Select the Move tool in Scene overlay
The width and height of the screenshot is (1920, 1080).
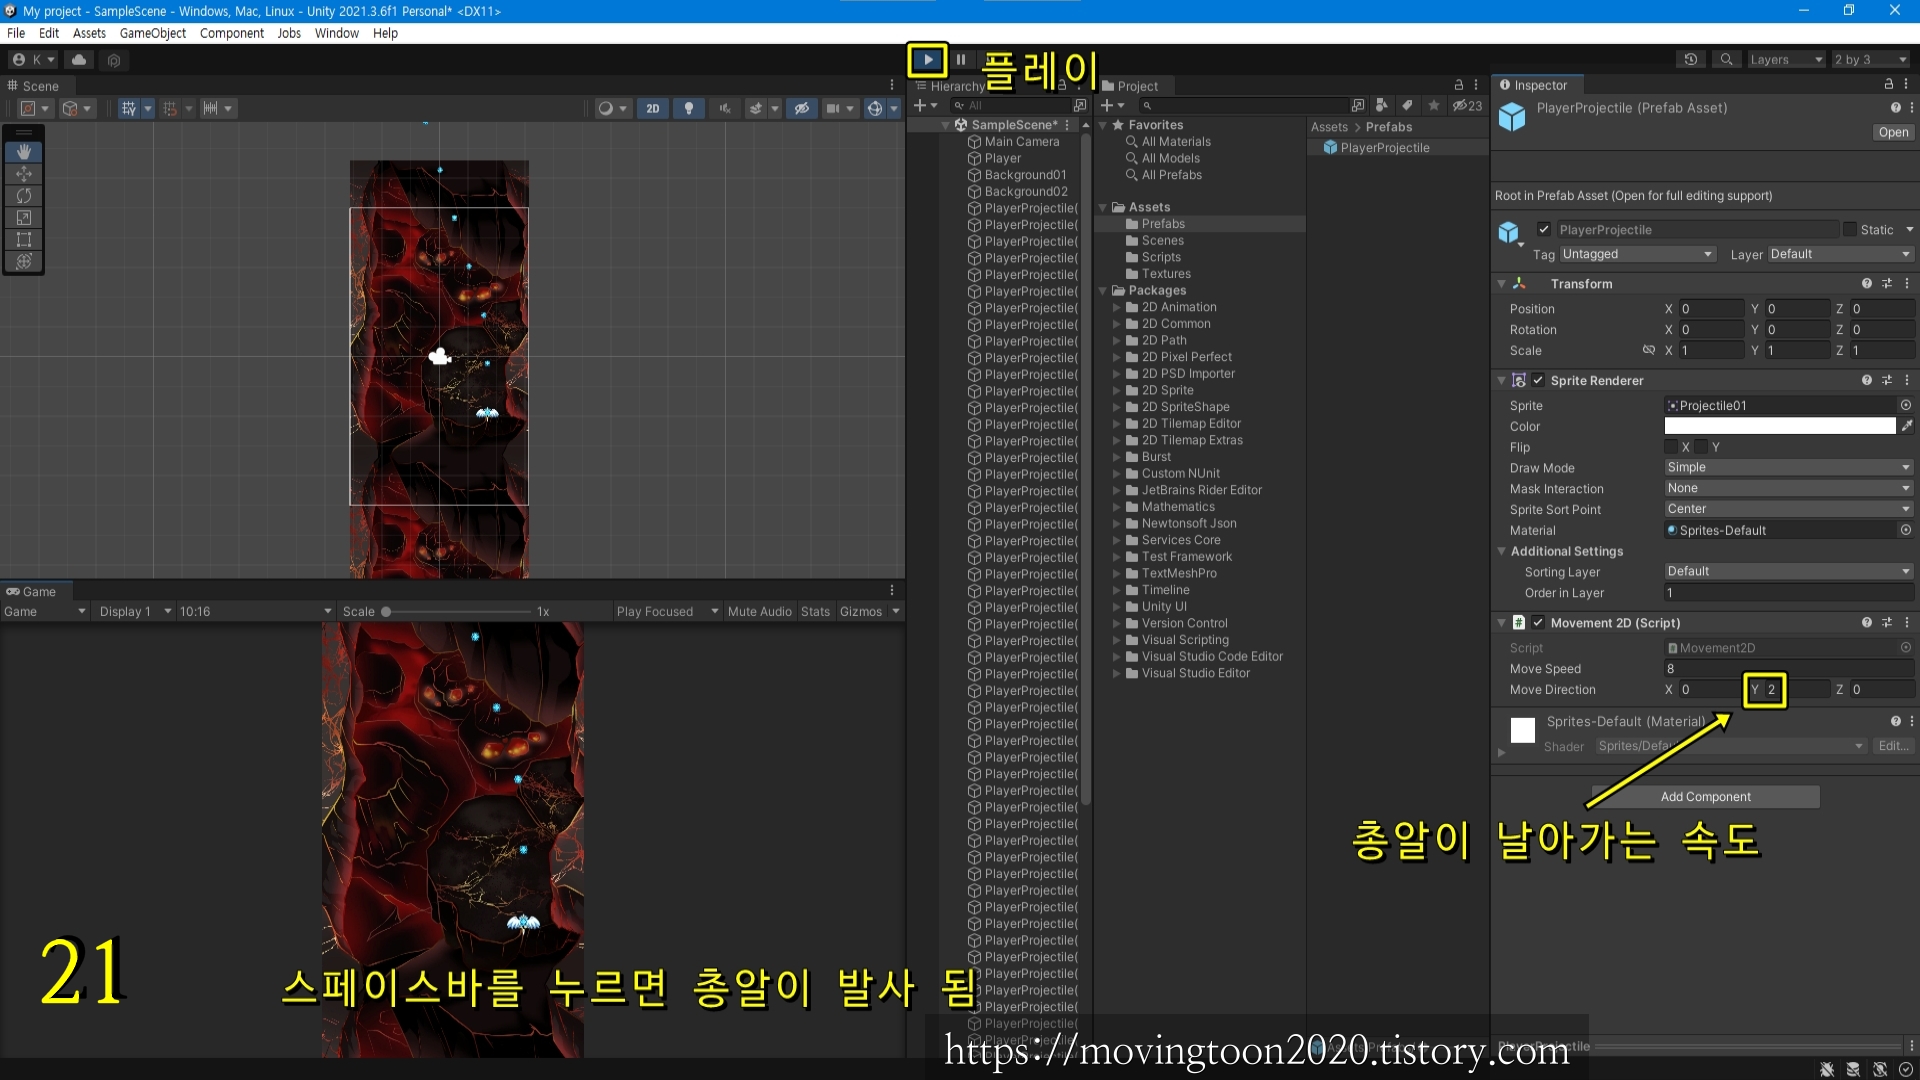pos(24,174)
